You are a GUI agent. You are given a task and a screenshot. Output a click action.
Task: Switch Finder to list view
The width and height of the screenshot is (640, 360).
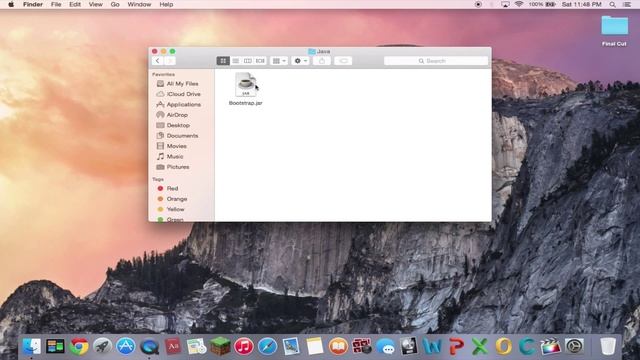pos(236,61)
